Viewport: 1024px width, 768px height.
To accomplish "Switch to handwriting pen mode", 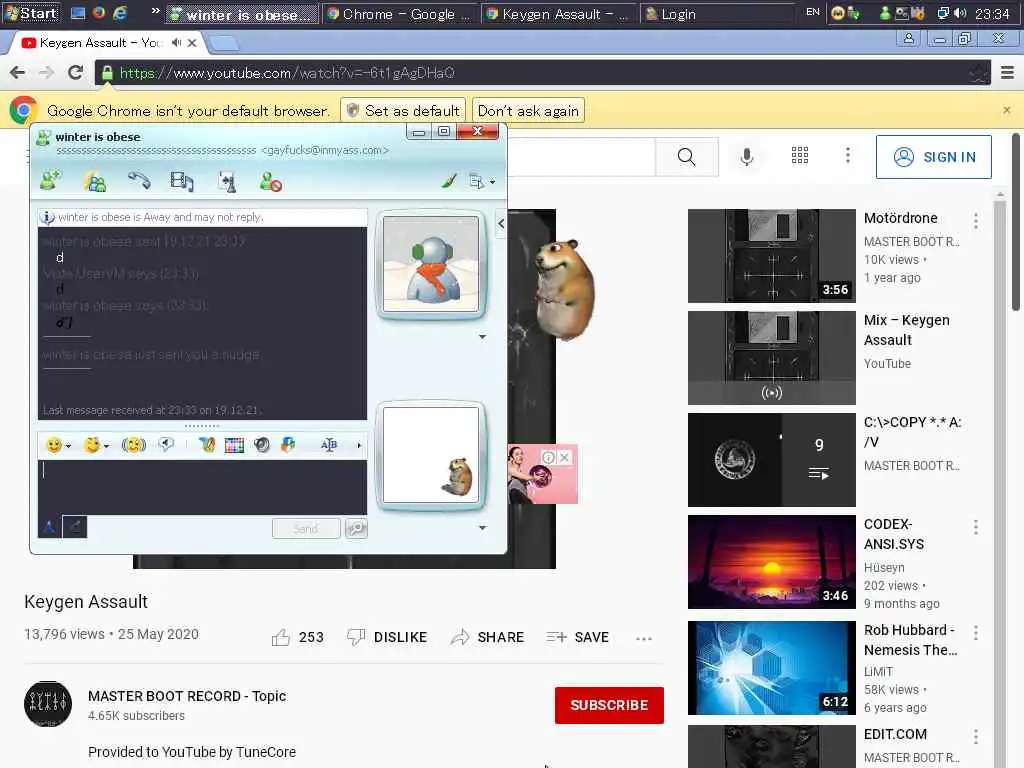I will pyautogui.click(x=74, y=526).
